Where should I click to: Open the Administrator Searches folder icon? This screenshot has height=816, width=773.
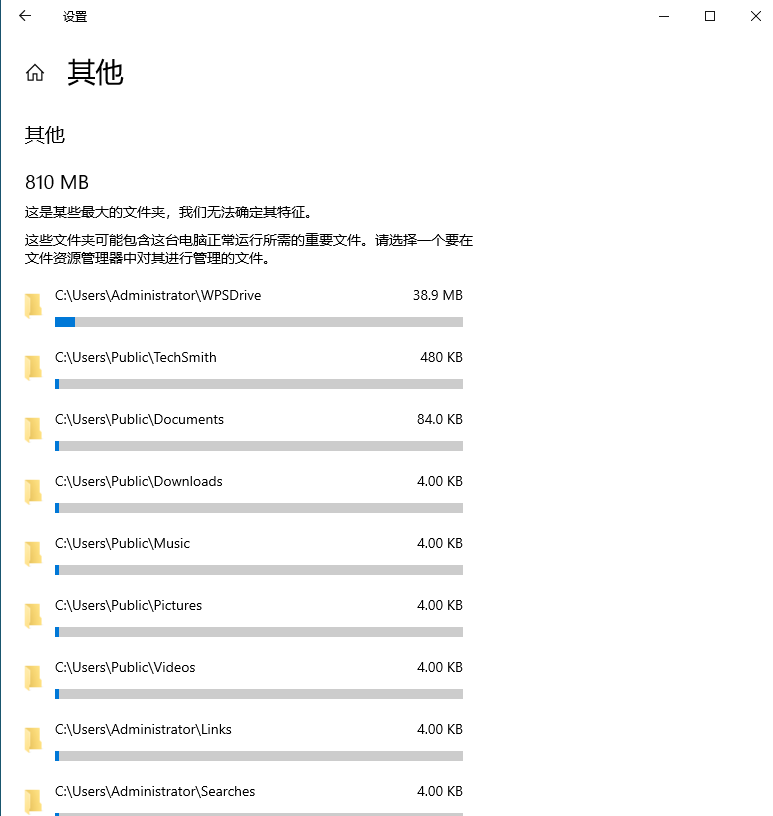(x=33, y=801)
